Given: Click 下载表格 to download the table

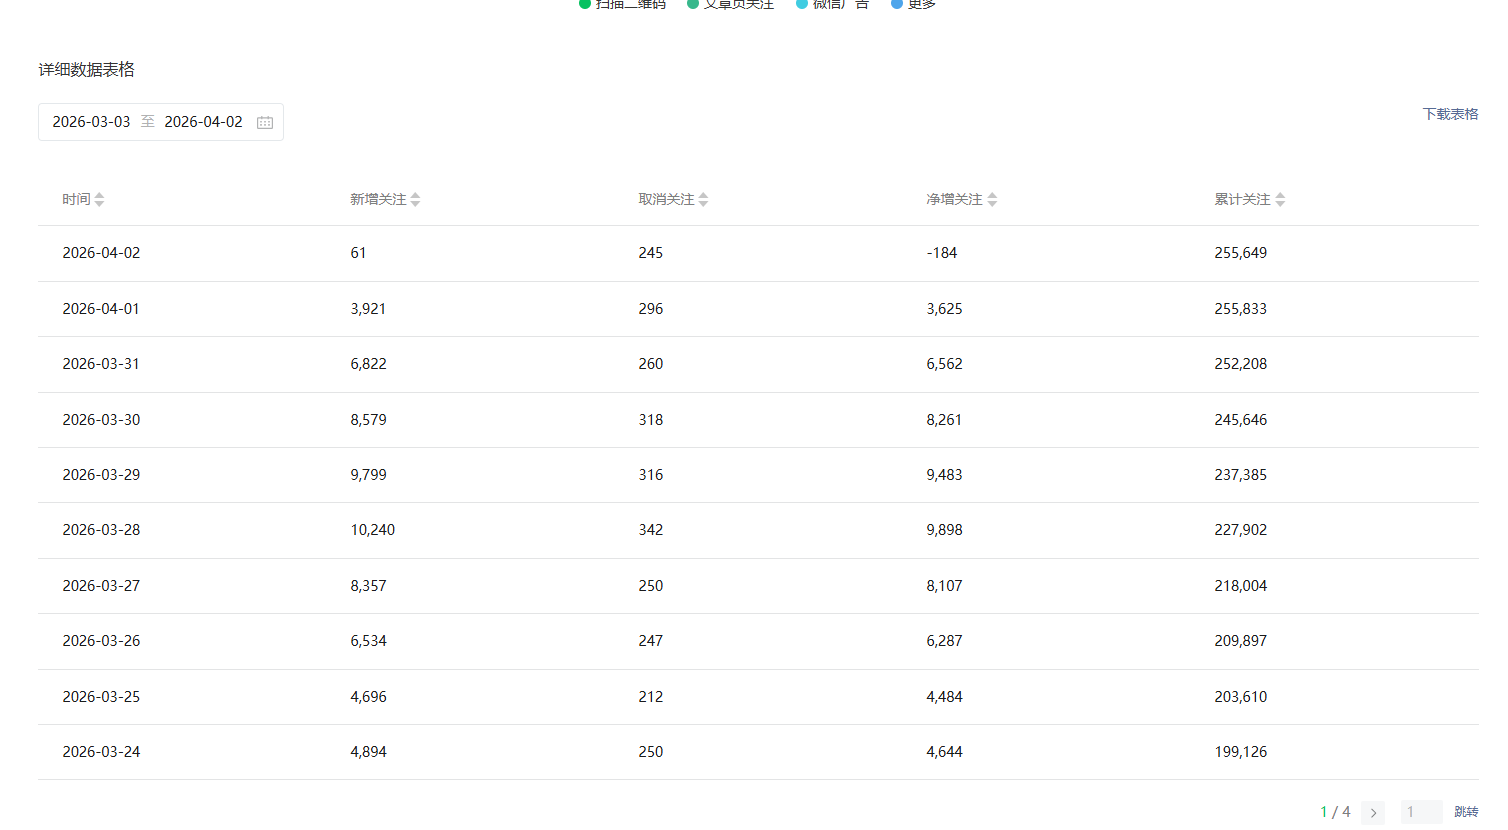Looking at the screenshot, I should 1450,114.
